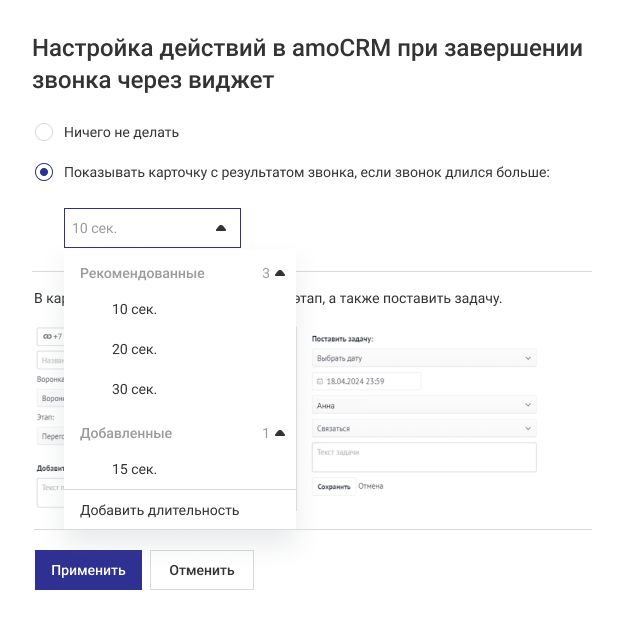Click the calendar icon beside the date
Viewport: 624px width, 617px height.
pos(320,381)
